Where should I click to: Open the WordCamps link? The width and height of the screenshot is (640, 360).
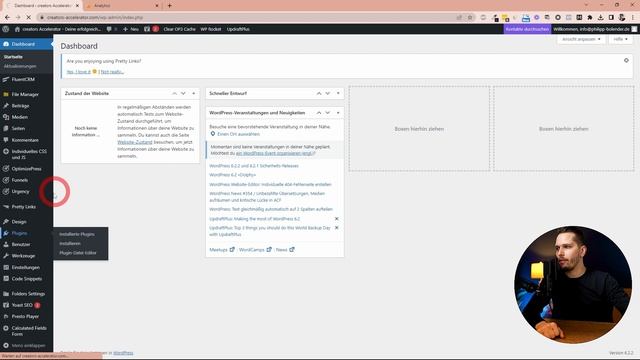(x=255, y=249)
